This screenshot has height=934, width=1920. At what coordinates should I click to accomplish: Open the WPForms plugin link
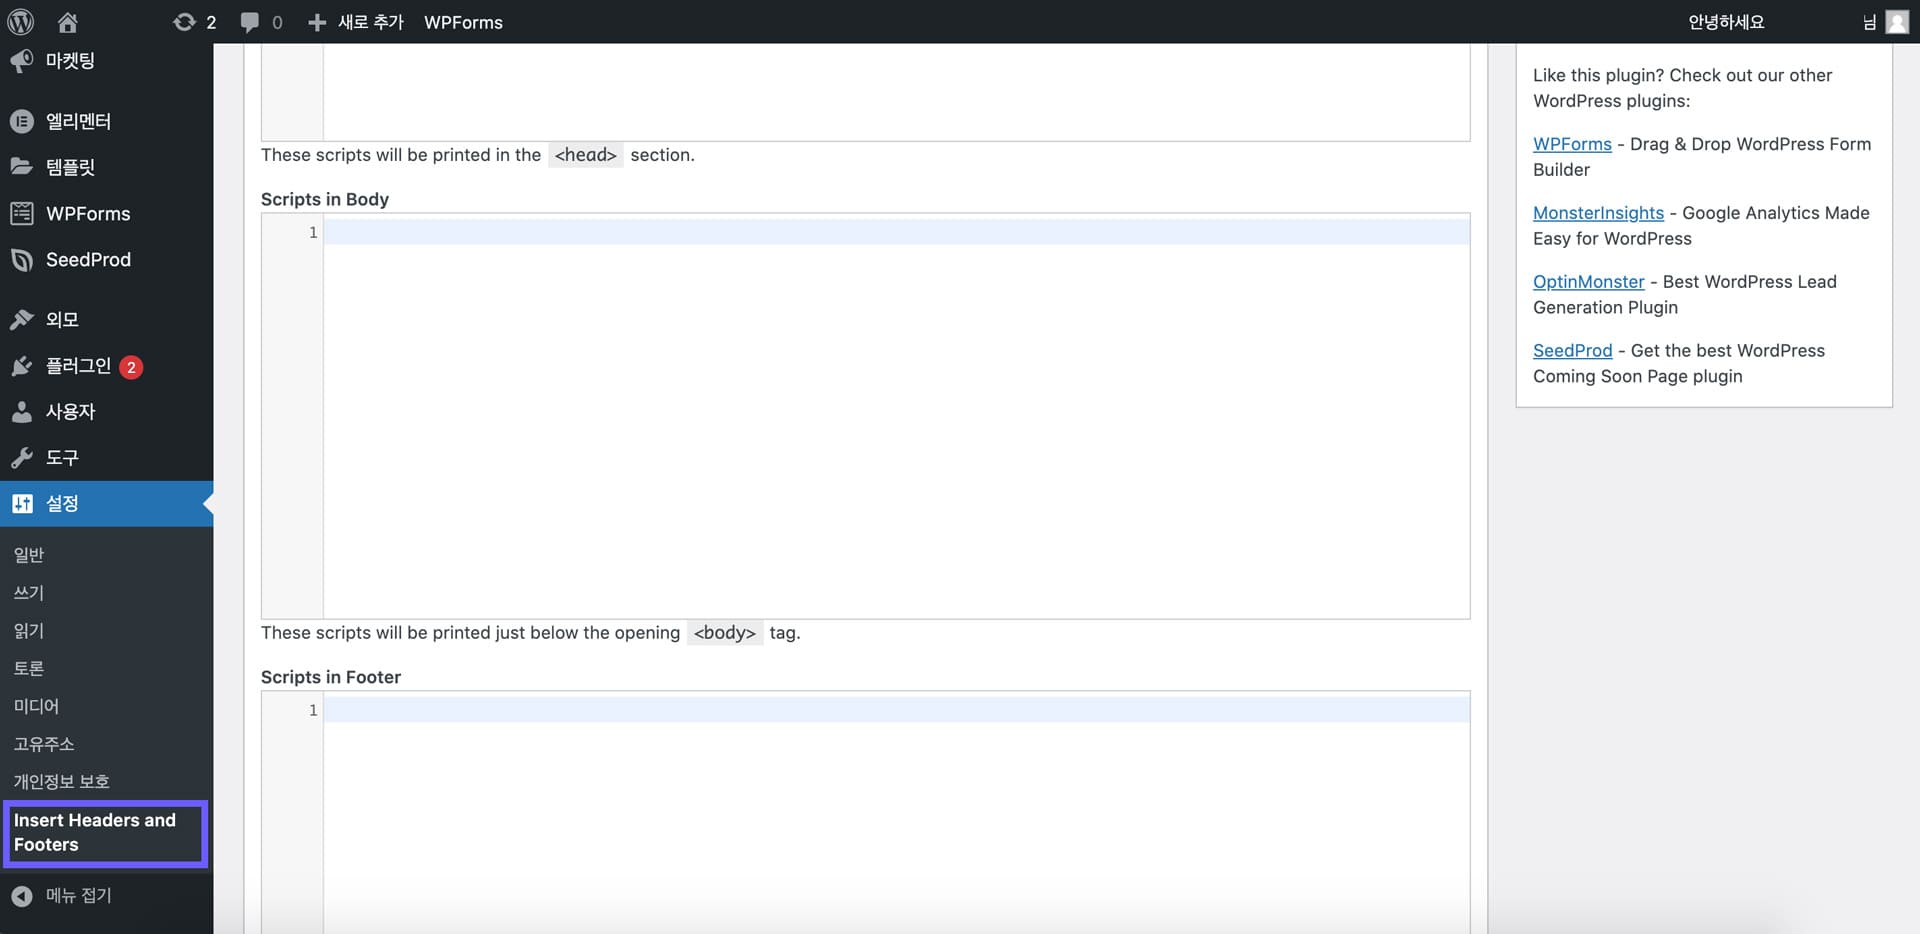tap(1572, 144)
